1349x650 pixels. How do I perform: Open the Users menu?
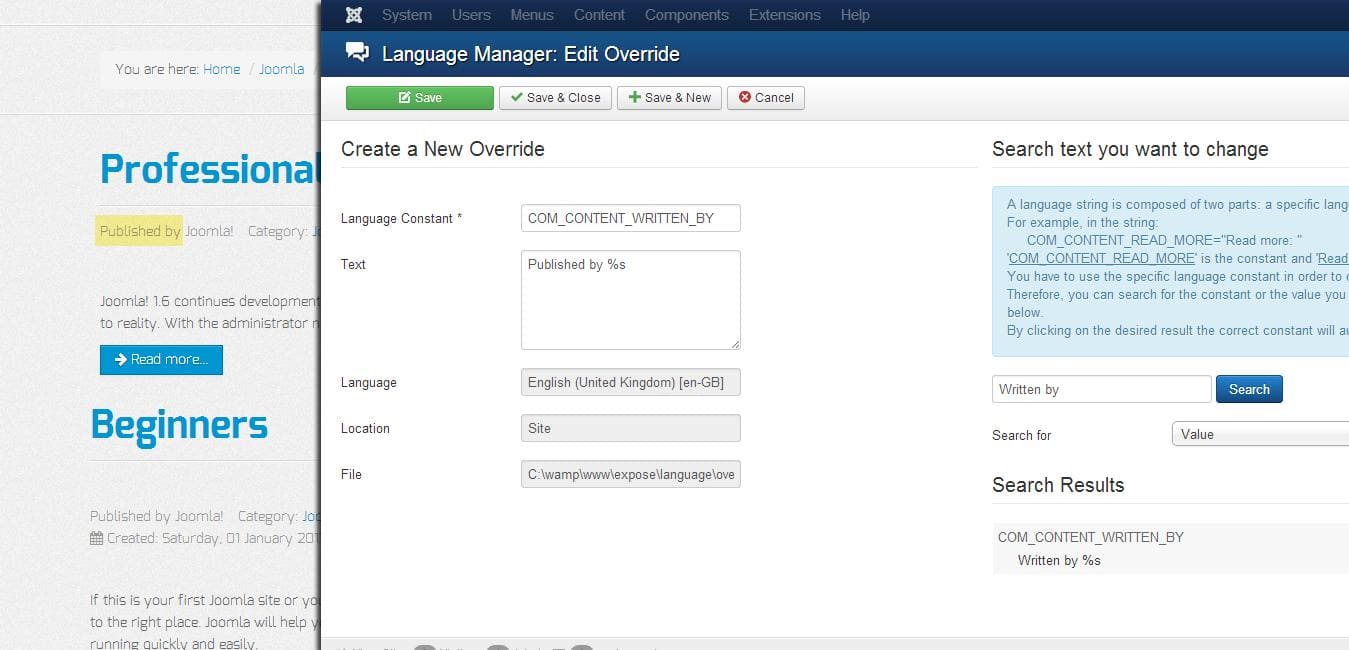tap(471, 15)
